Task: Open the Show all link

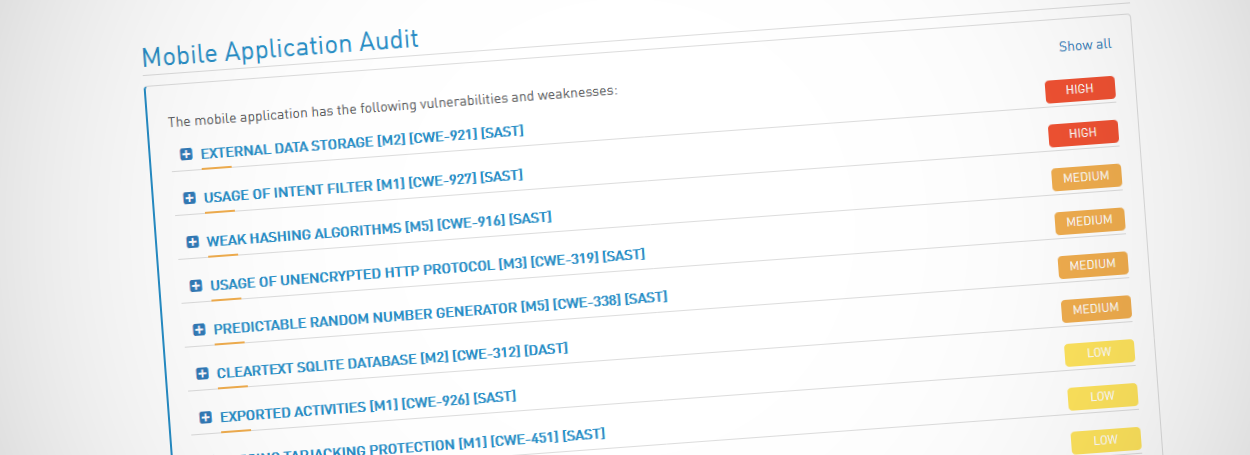Action: 1085,45
